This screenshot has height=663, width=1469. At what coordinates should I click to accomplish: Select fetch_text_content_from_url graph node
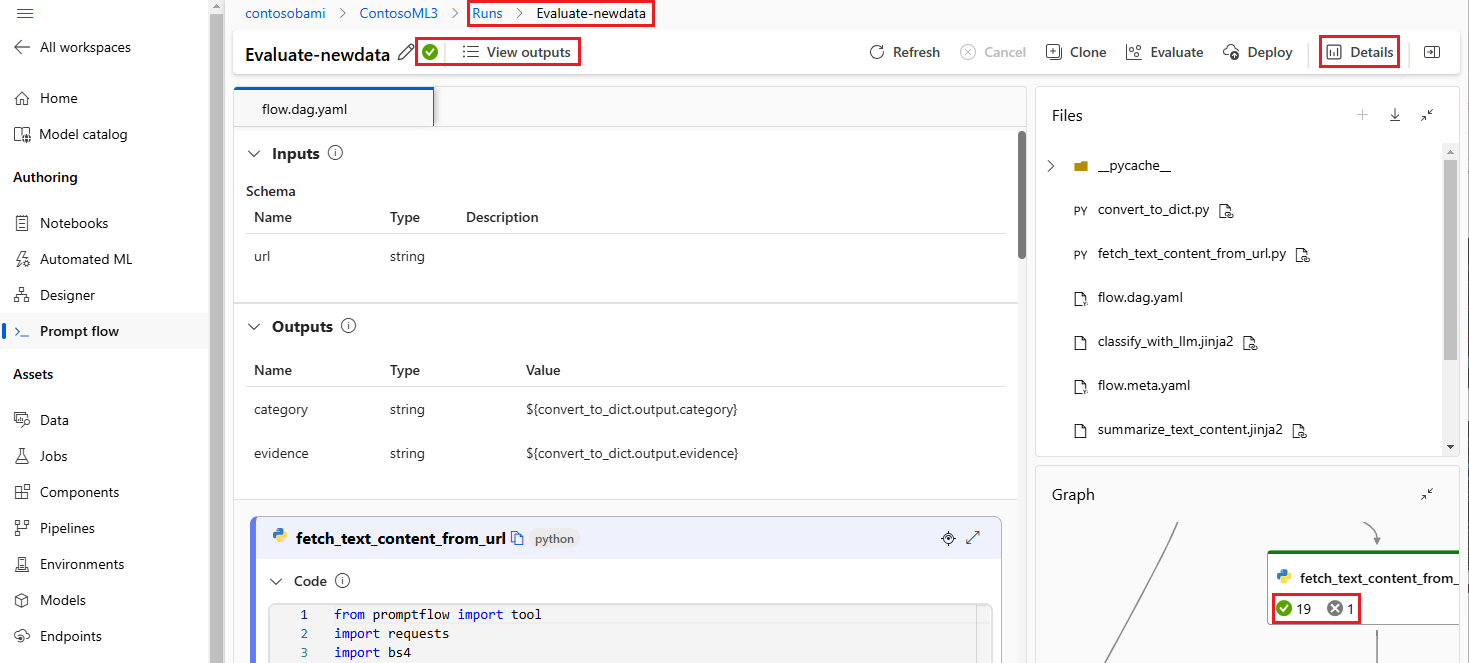pyautogui.click(x=1363, y=587)
